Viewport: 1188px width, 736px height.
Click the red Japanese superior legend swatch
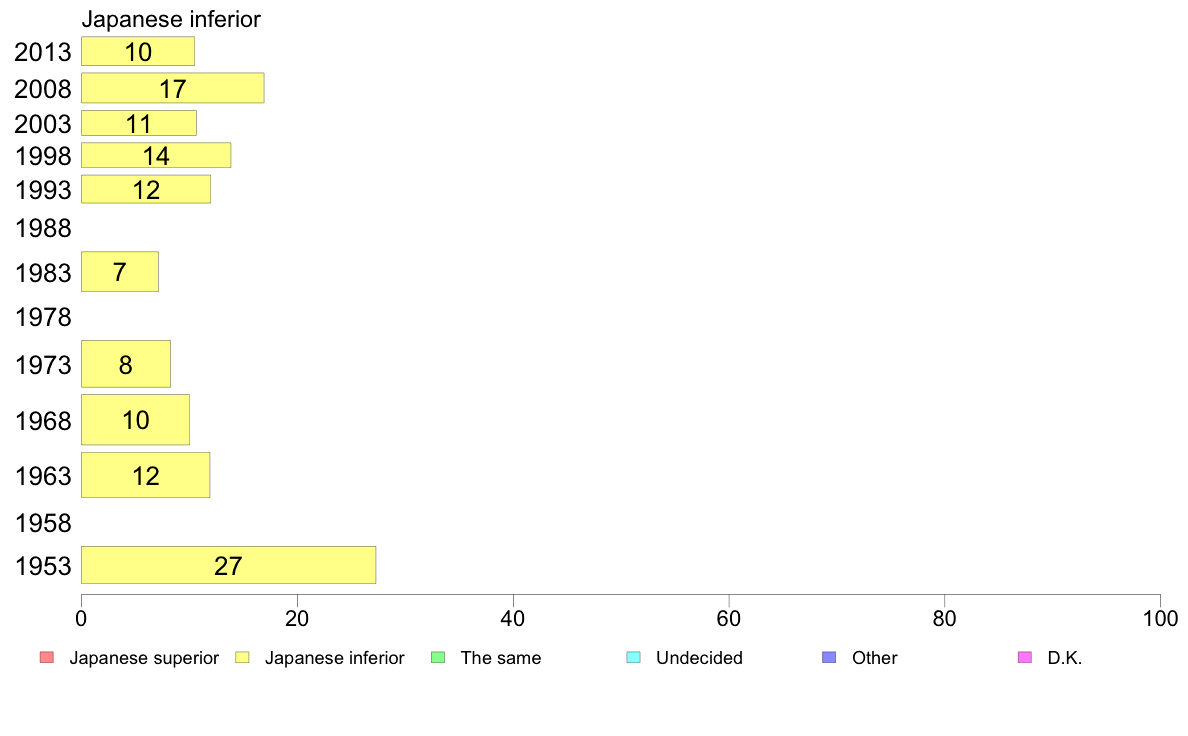47,657
